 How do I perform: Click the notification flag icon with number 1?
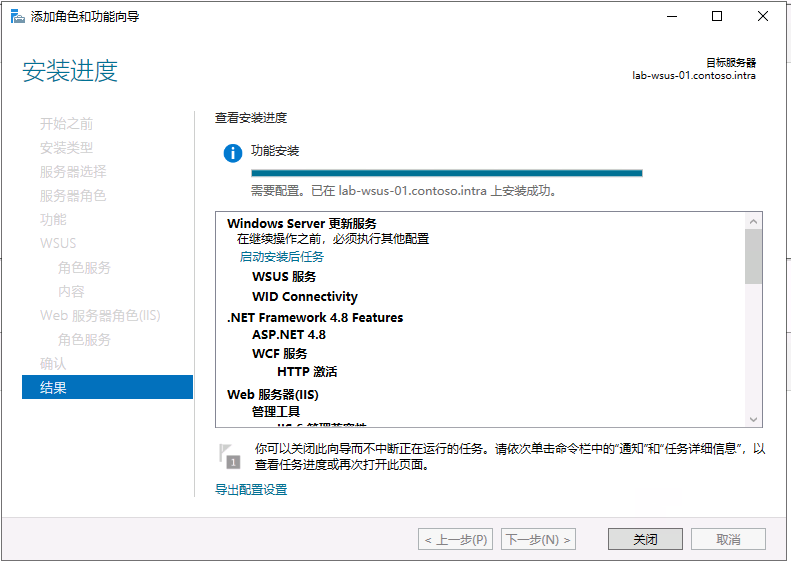pos(230,457)
